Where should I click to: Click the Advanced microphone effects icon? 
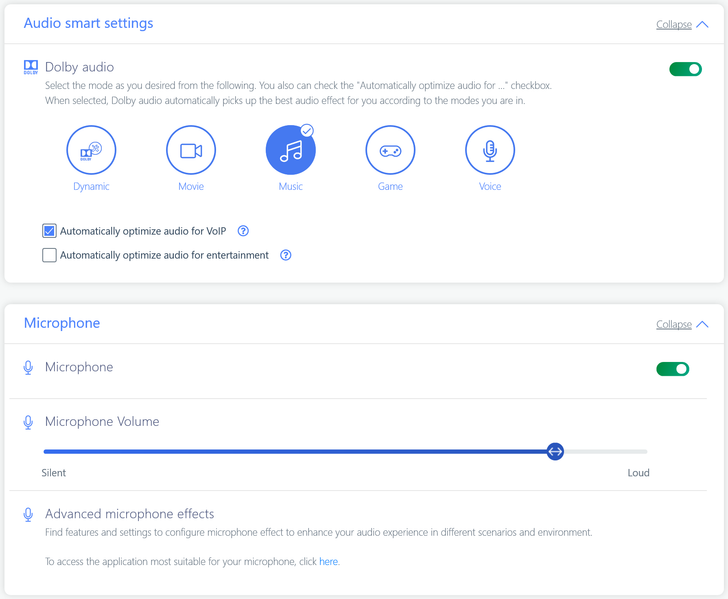point(29,514)
